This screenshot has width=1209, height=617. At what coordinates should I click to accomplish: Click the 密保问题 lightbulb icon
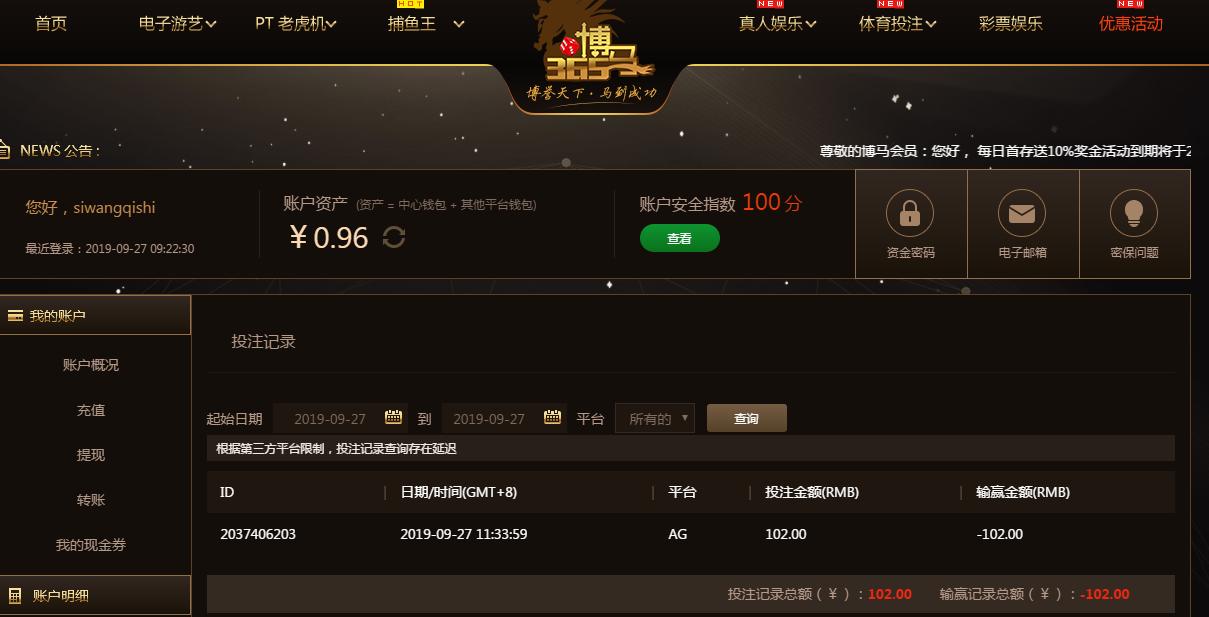pos(1134,213)
